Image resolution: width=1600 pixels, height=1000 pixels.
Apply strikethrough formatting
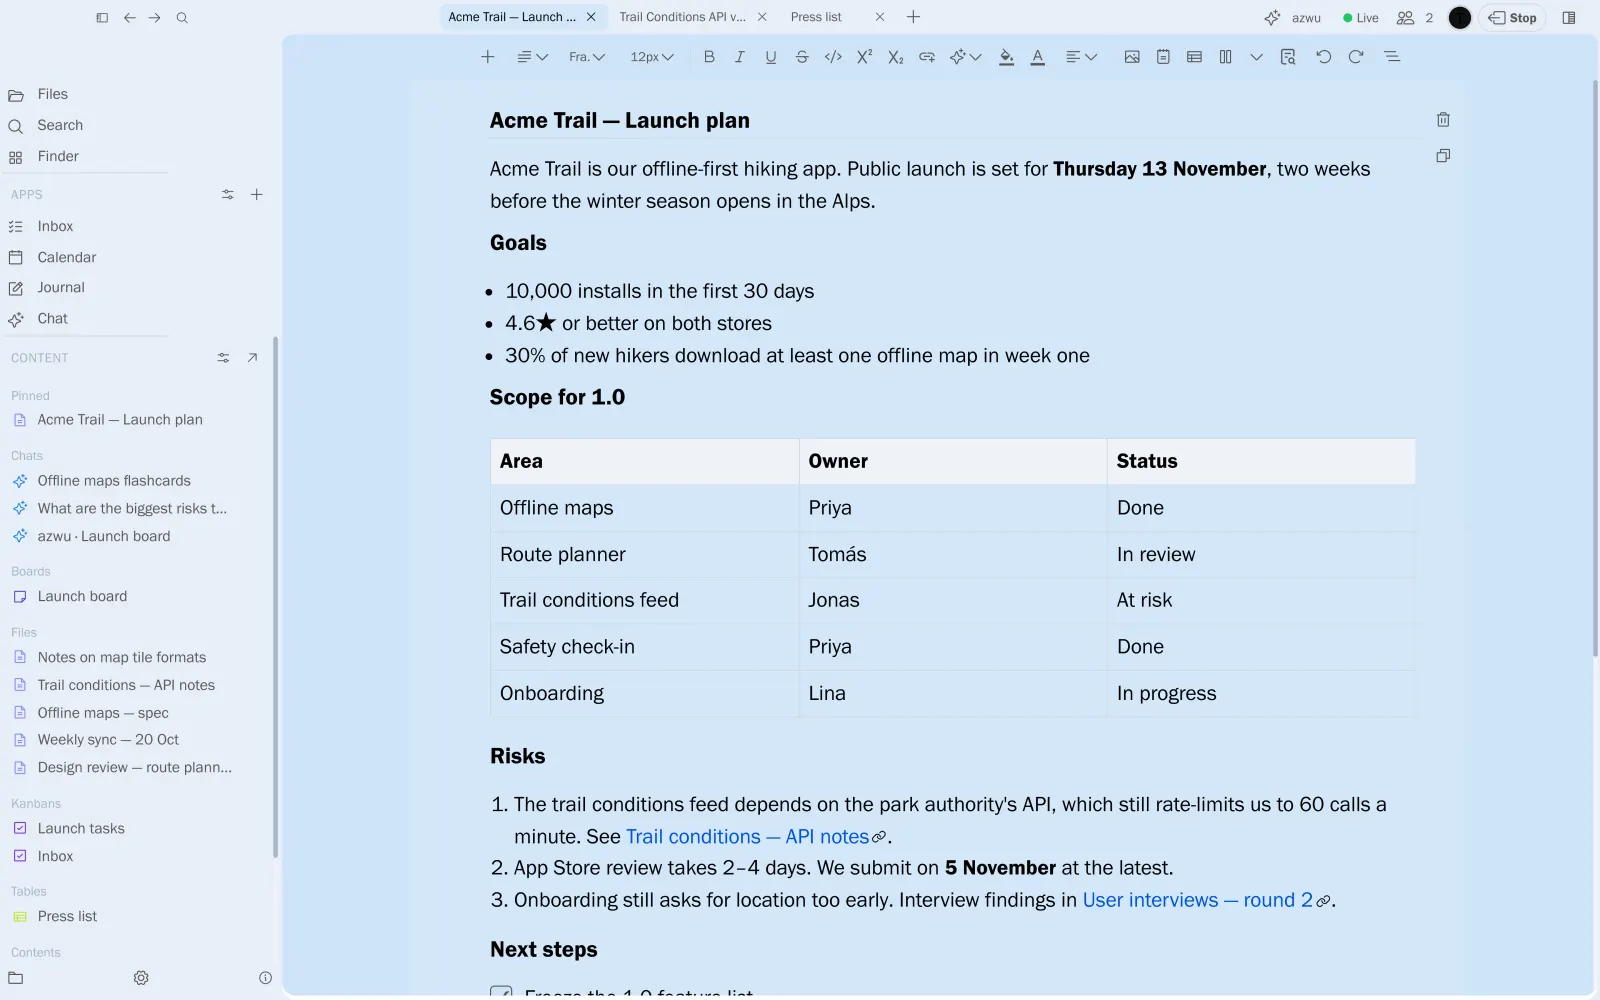tap(802, 57)
